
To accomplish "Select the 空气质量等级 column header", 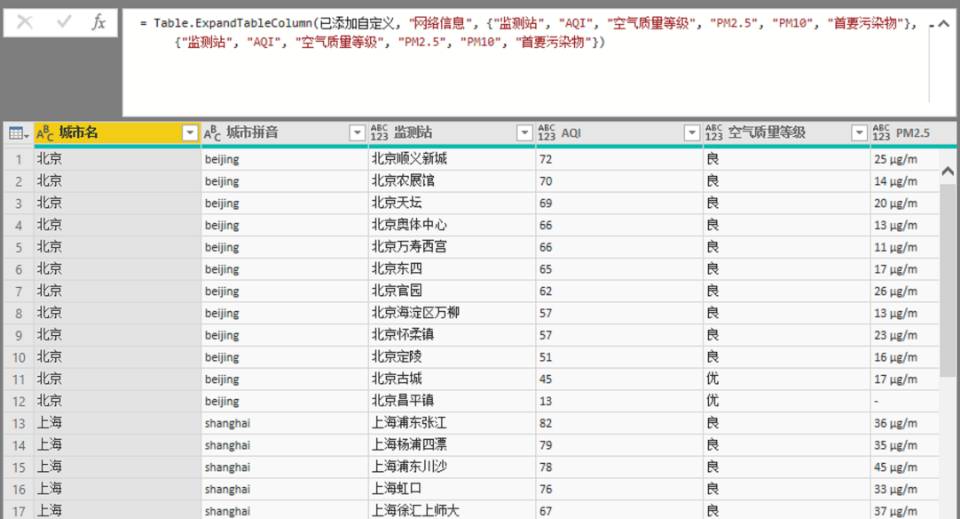I will pyautogui.click(x=787, y=133).
